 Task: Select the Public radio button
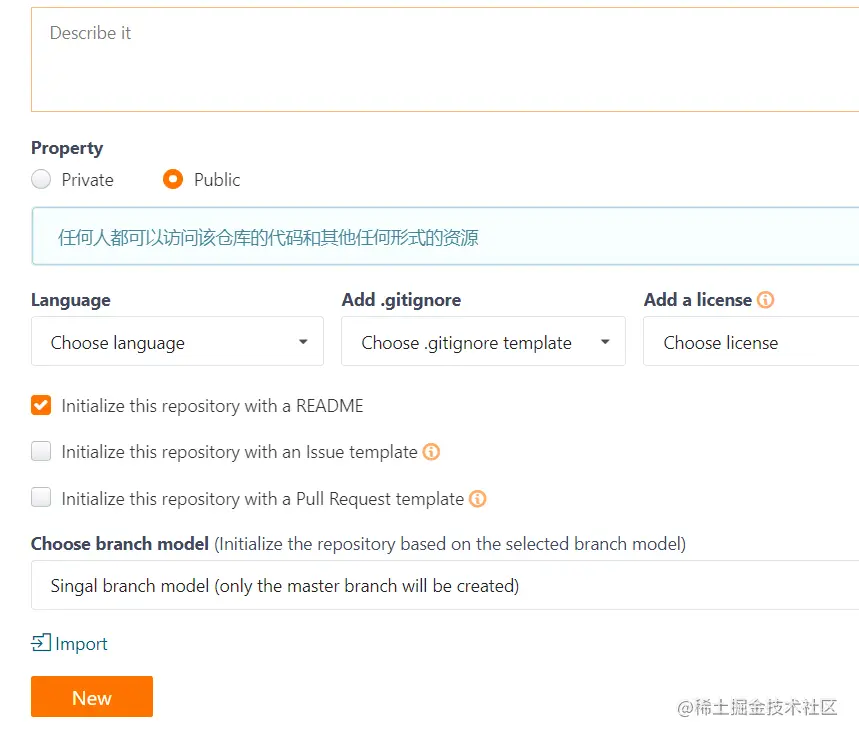[173, 179]
